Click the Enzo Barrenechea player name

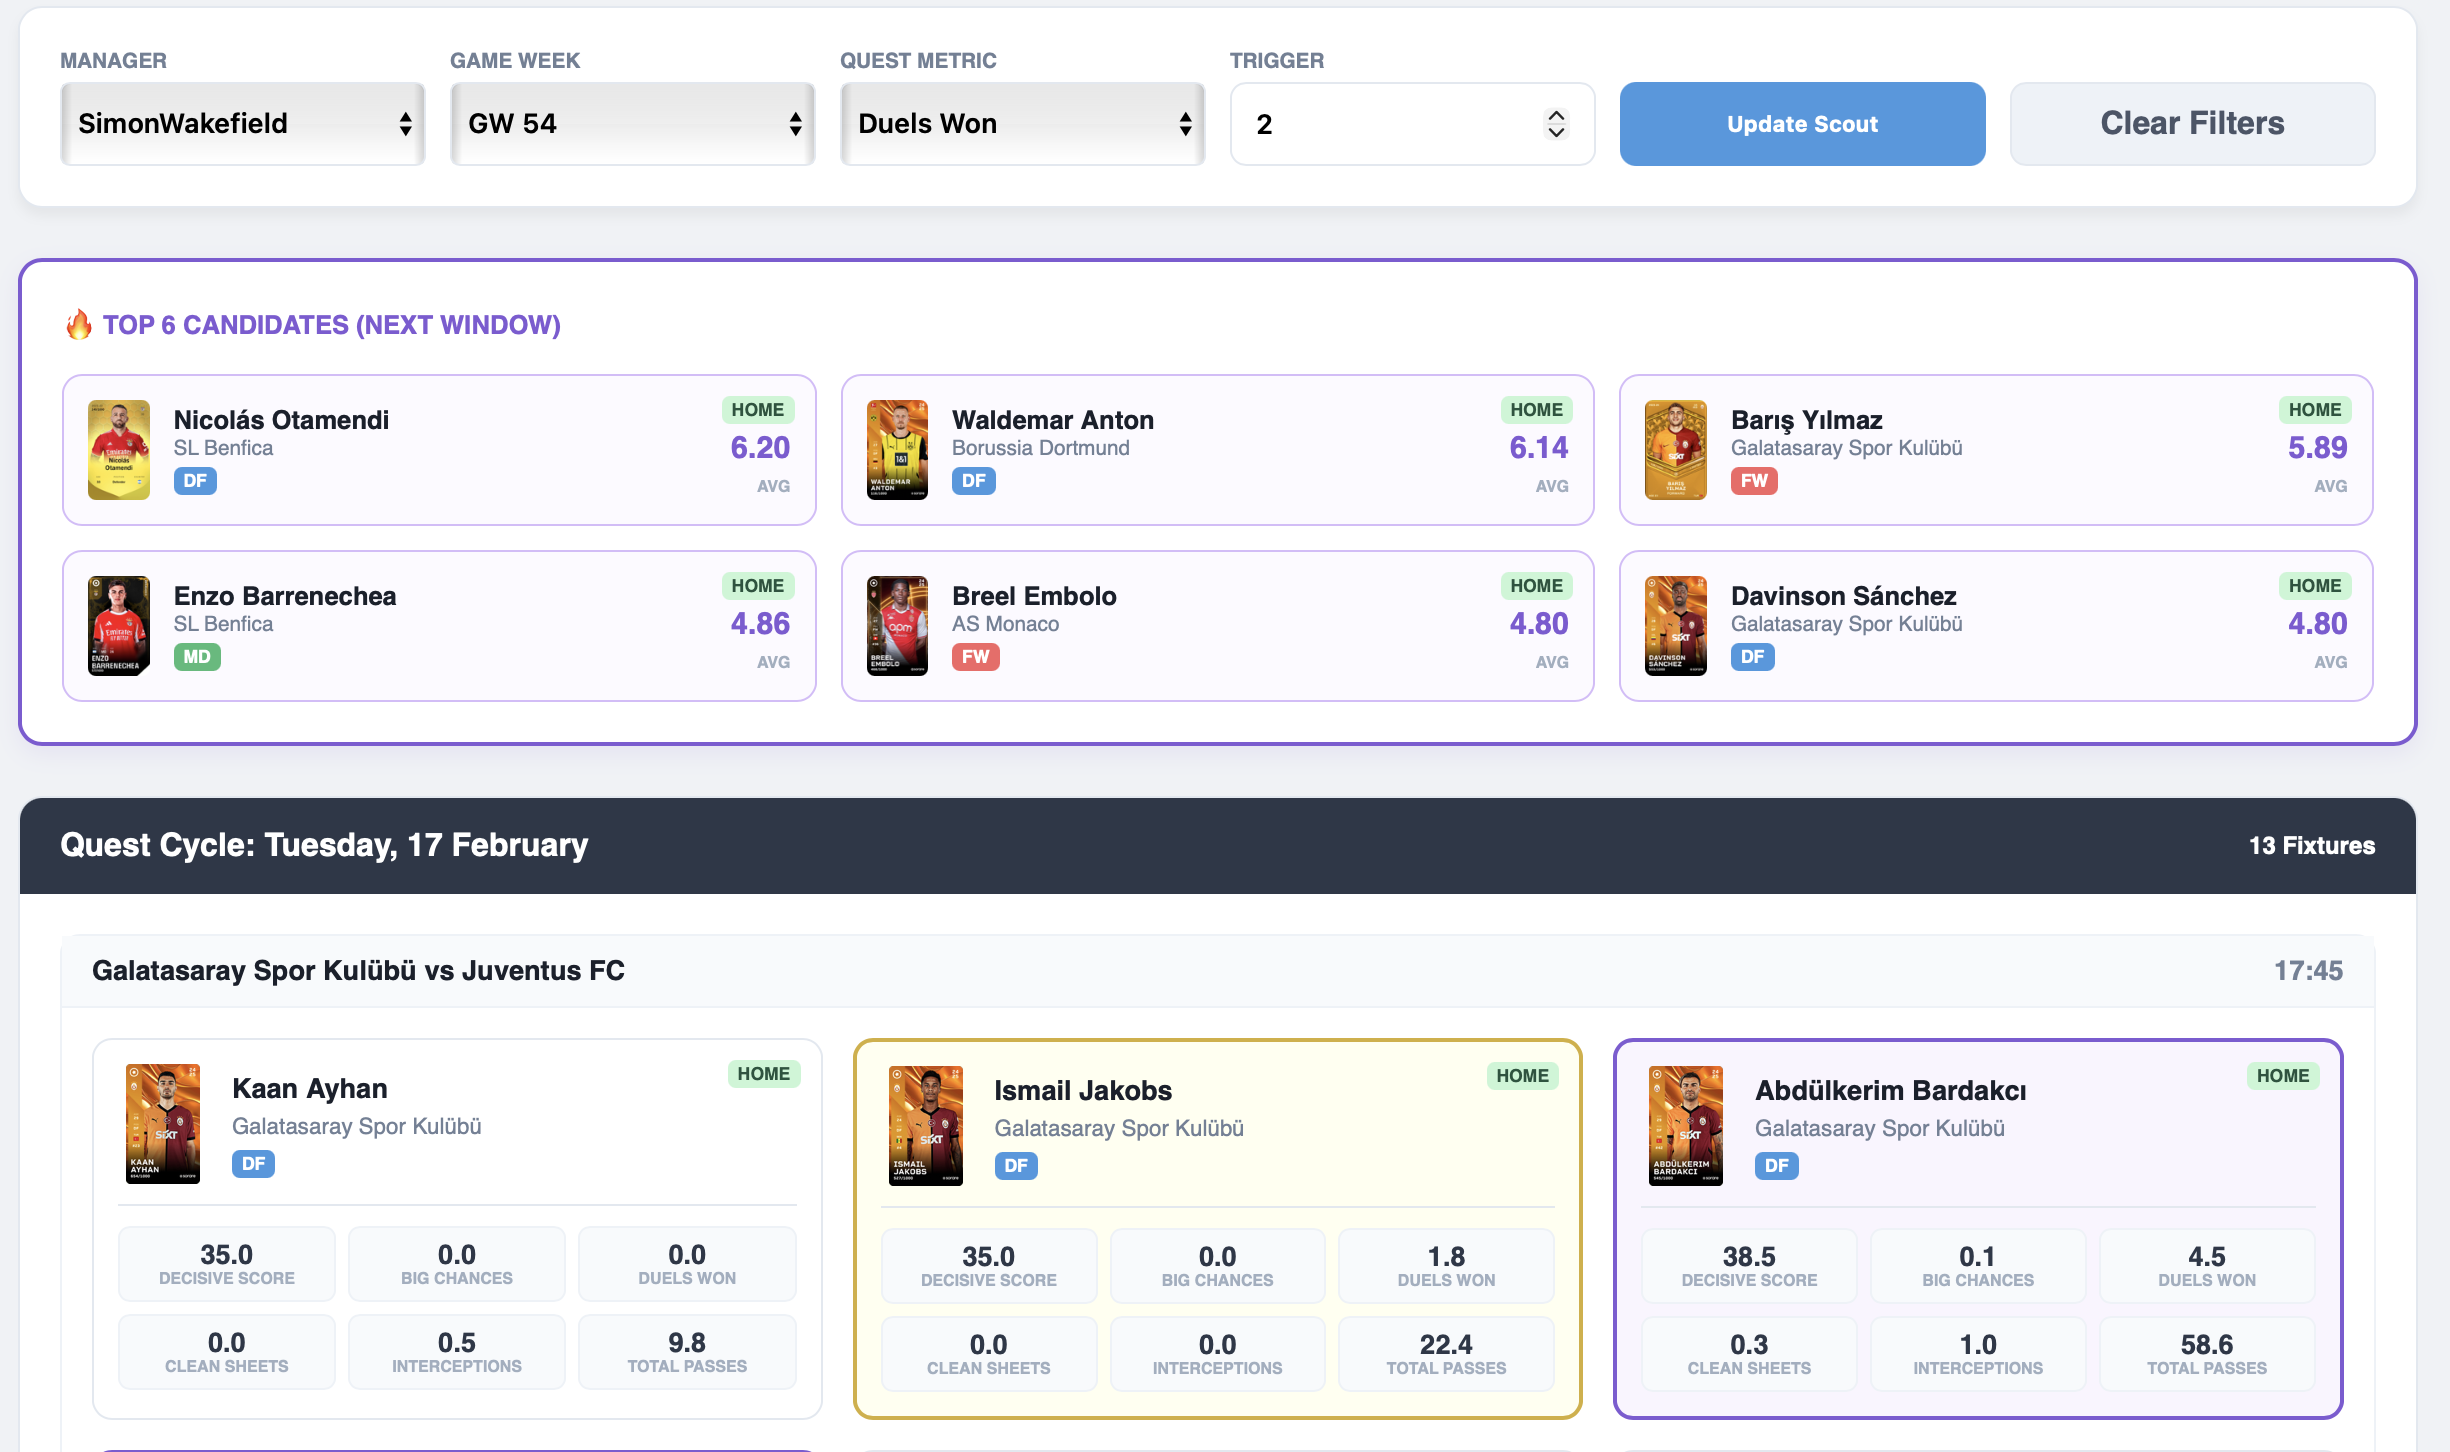(x=285, y=596)
